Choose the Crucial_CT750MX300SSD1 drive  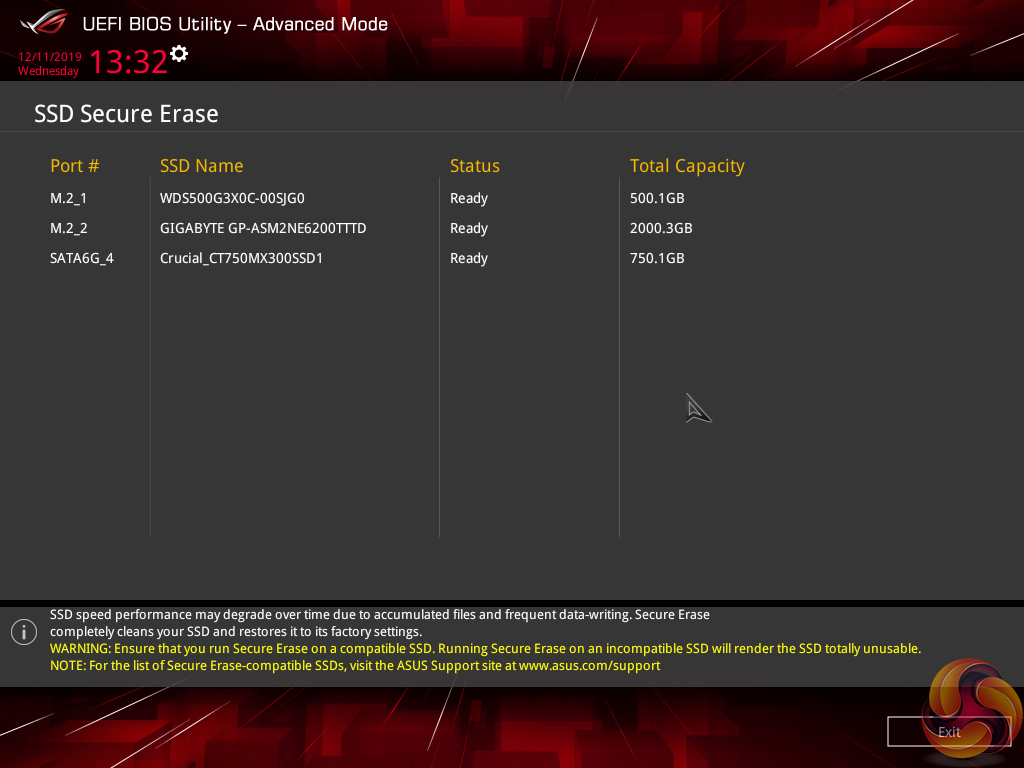[242, 258]
